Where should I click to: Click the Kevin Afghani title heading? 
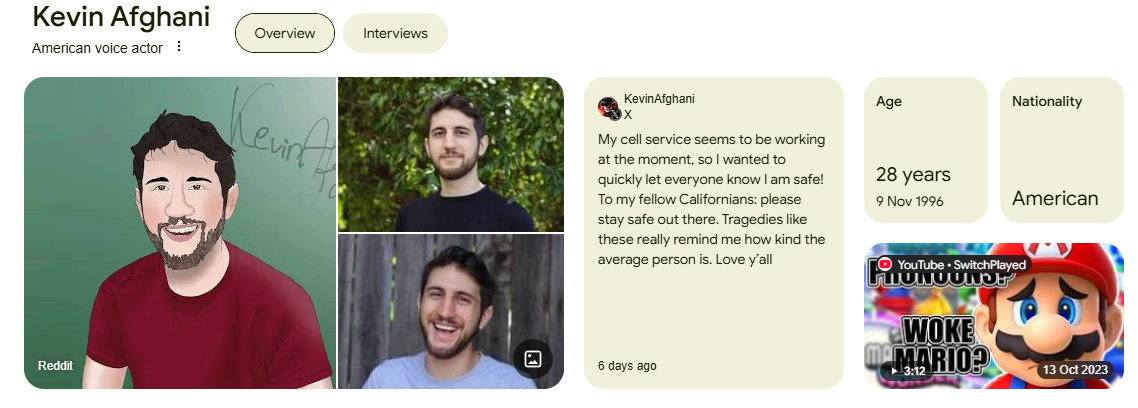121,17
